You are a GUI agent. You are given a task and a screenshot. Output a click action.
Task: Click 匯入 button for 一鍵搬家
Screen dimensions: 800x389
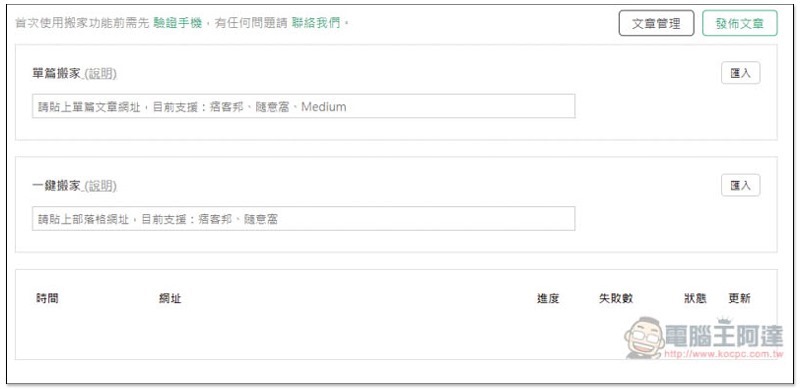point(740,185)
